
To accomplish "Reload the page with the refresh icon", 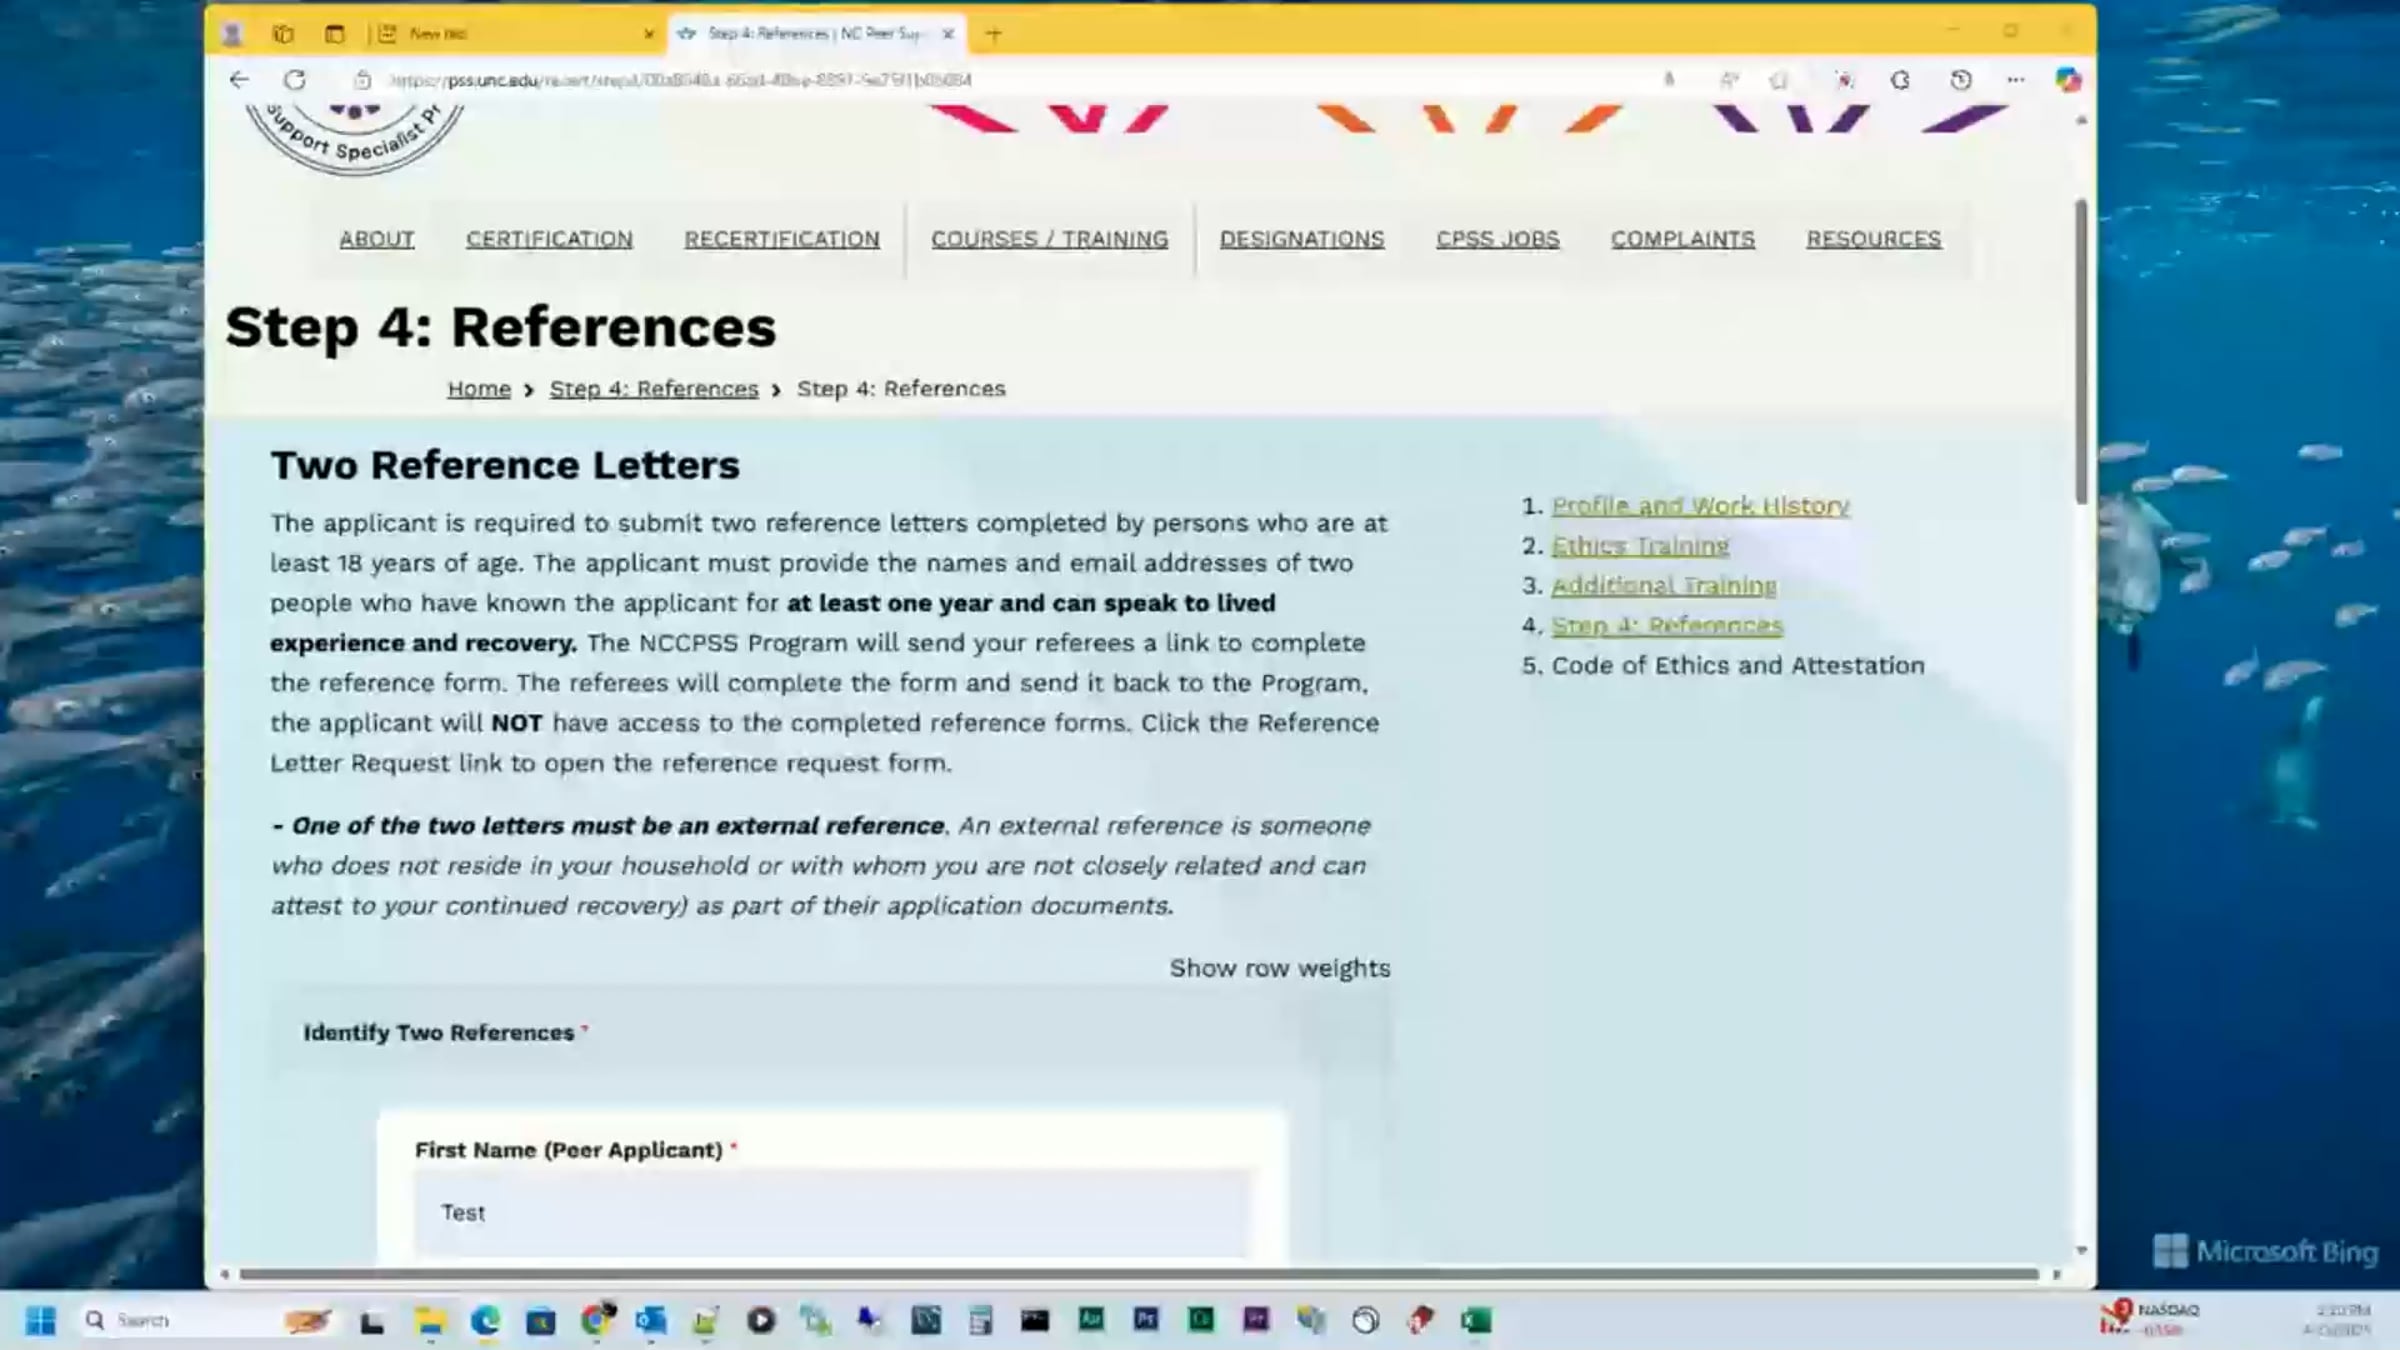I will [x=294, y=80].
